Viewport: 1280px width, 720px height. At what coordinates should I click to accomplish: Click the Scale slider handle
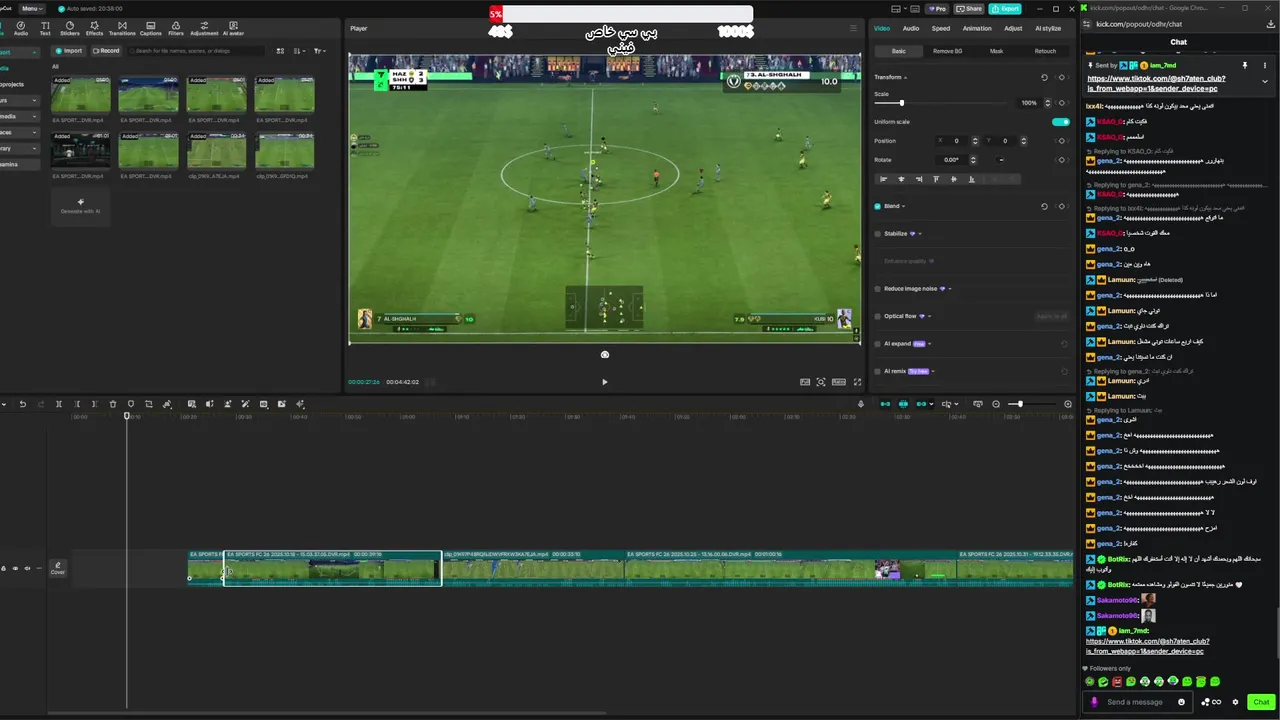click(902, 103)
